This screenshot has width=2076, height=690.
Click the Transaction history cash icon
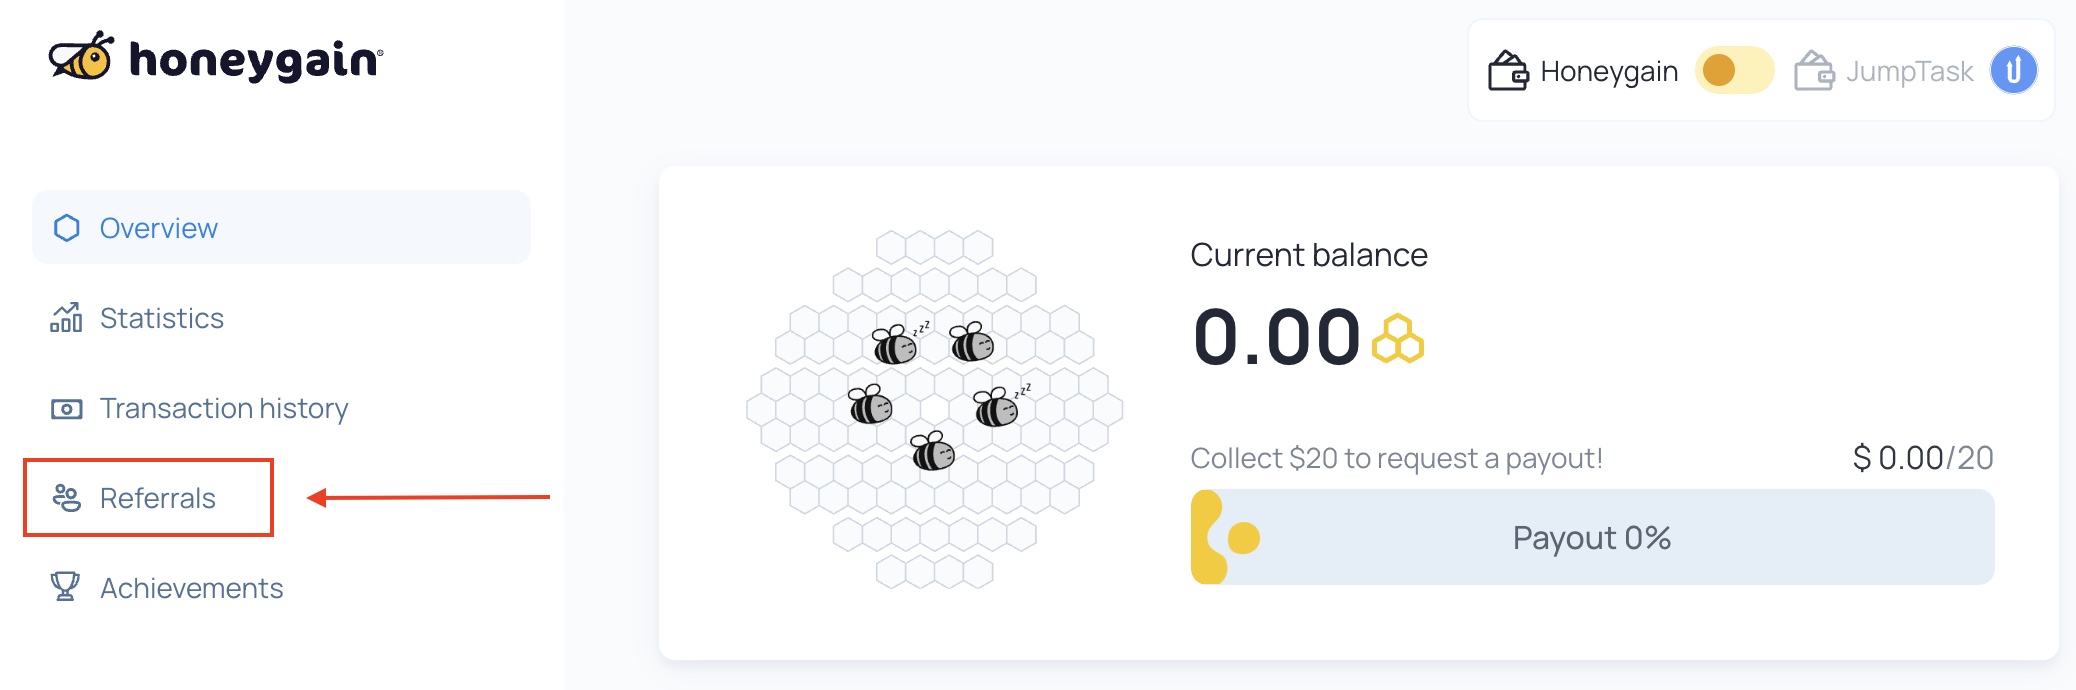[67, 408]
